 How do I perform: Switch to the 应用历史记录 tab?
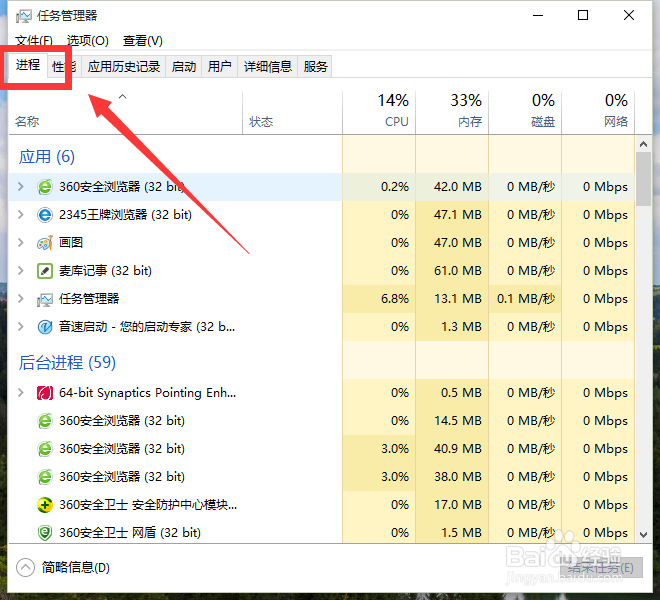pos(124,67)
